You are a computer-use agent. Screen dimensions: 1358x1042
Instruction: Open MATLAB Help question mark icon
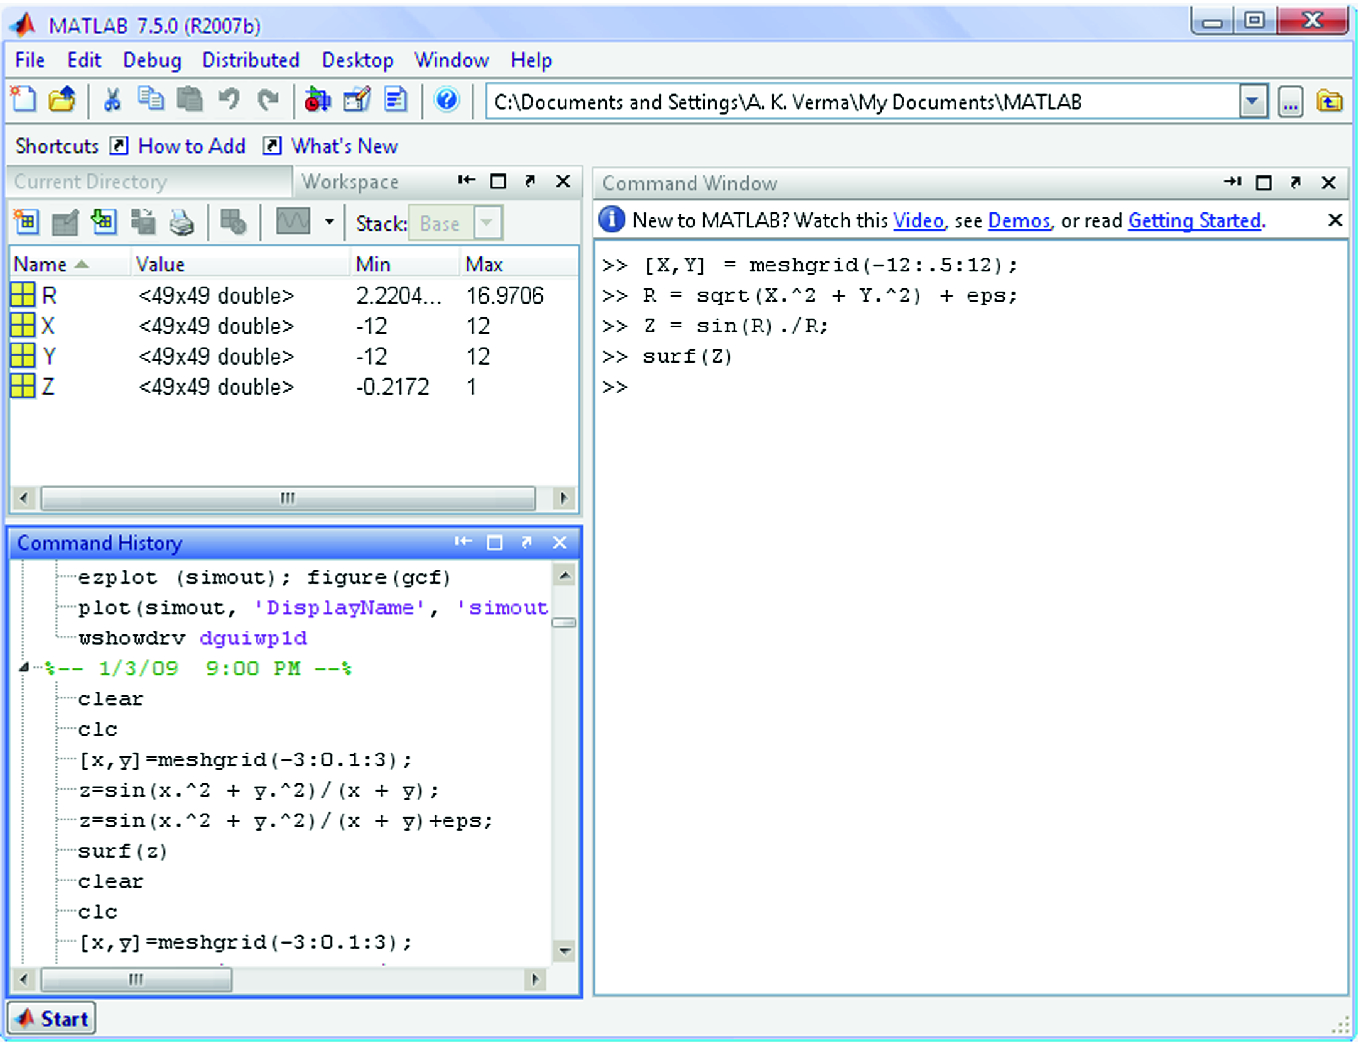[447, 99]
